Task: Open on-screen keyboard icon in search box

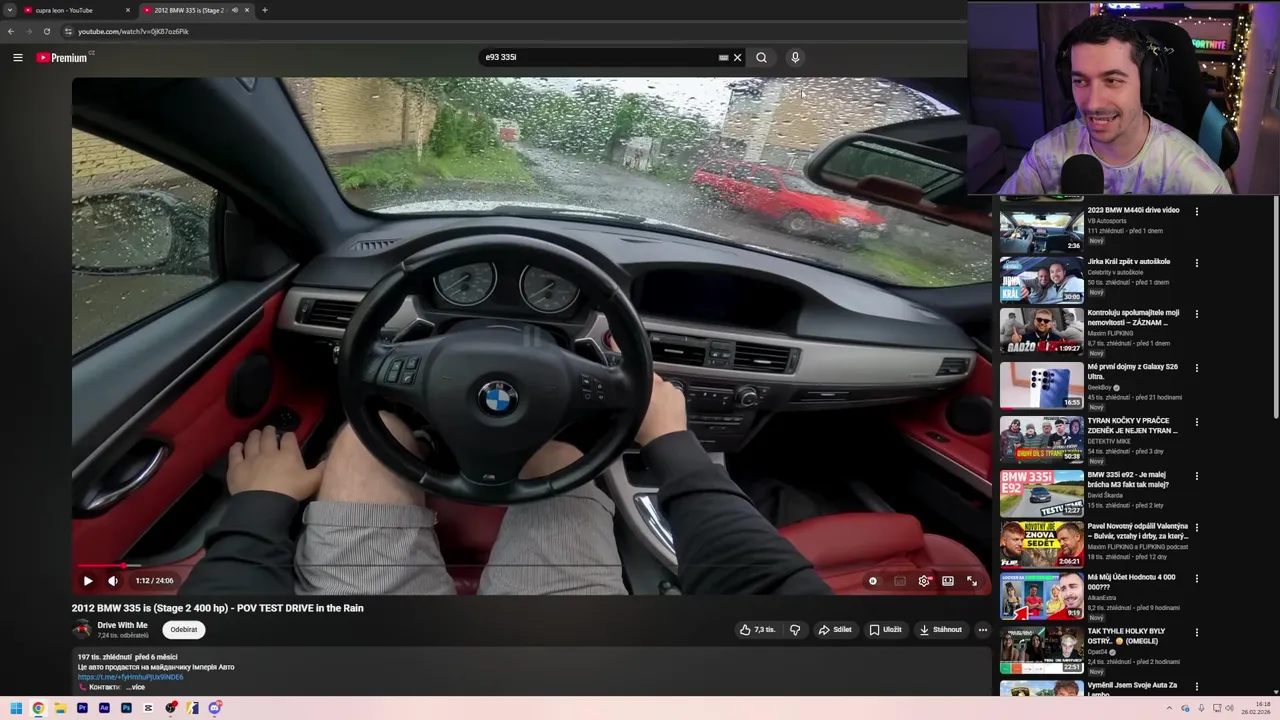Action: click(723, 58)
